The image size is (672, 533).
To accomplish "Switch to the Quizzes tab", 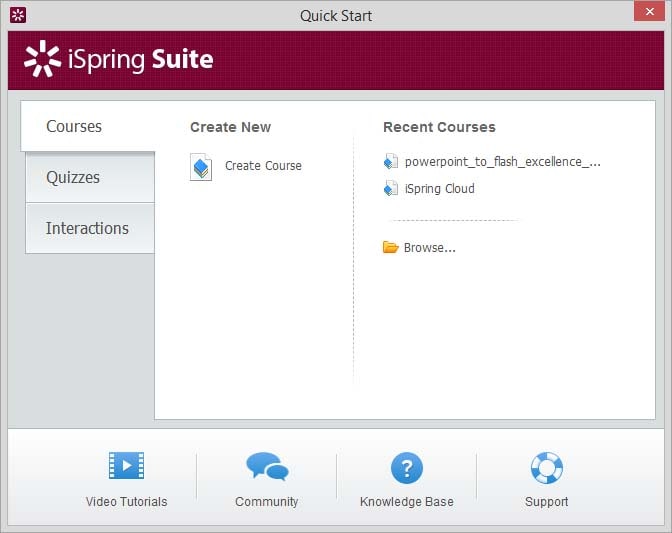I will point(74,178).
